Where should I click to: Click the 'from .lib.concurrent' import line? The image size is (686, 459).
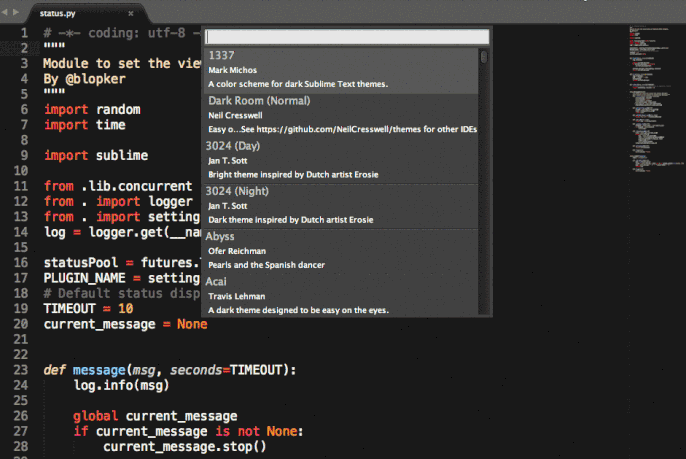[118, 186]
